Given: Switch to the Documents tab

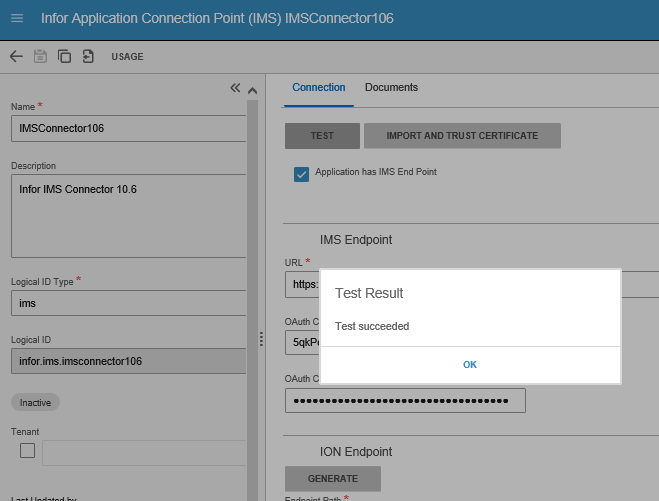Looking at the screenshot, I should 391,87.
